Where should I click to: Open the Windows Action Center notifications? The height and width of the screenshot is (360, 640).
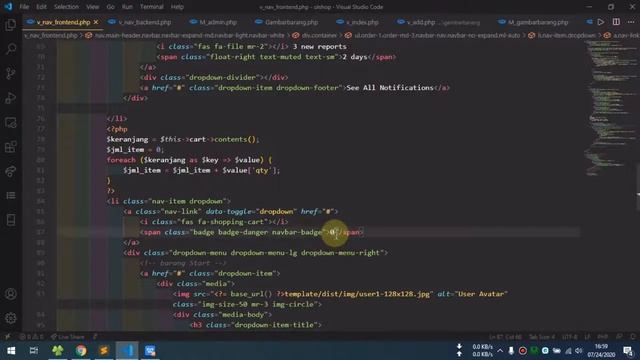[x=628, y=351]
